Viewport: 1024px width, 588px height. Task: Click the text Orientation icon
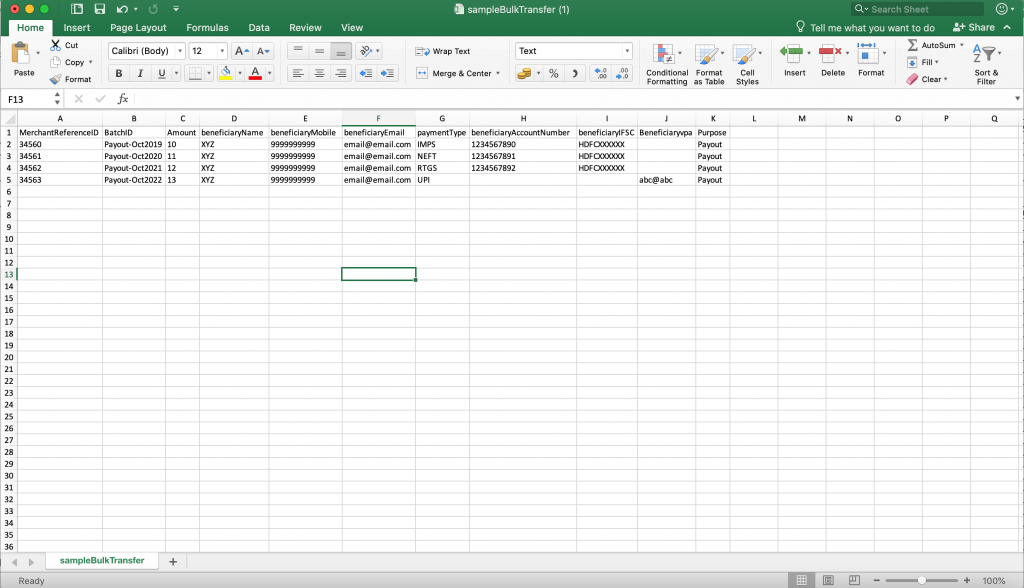pos(366,51)
